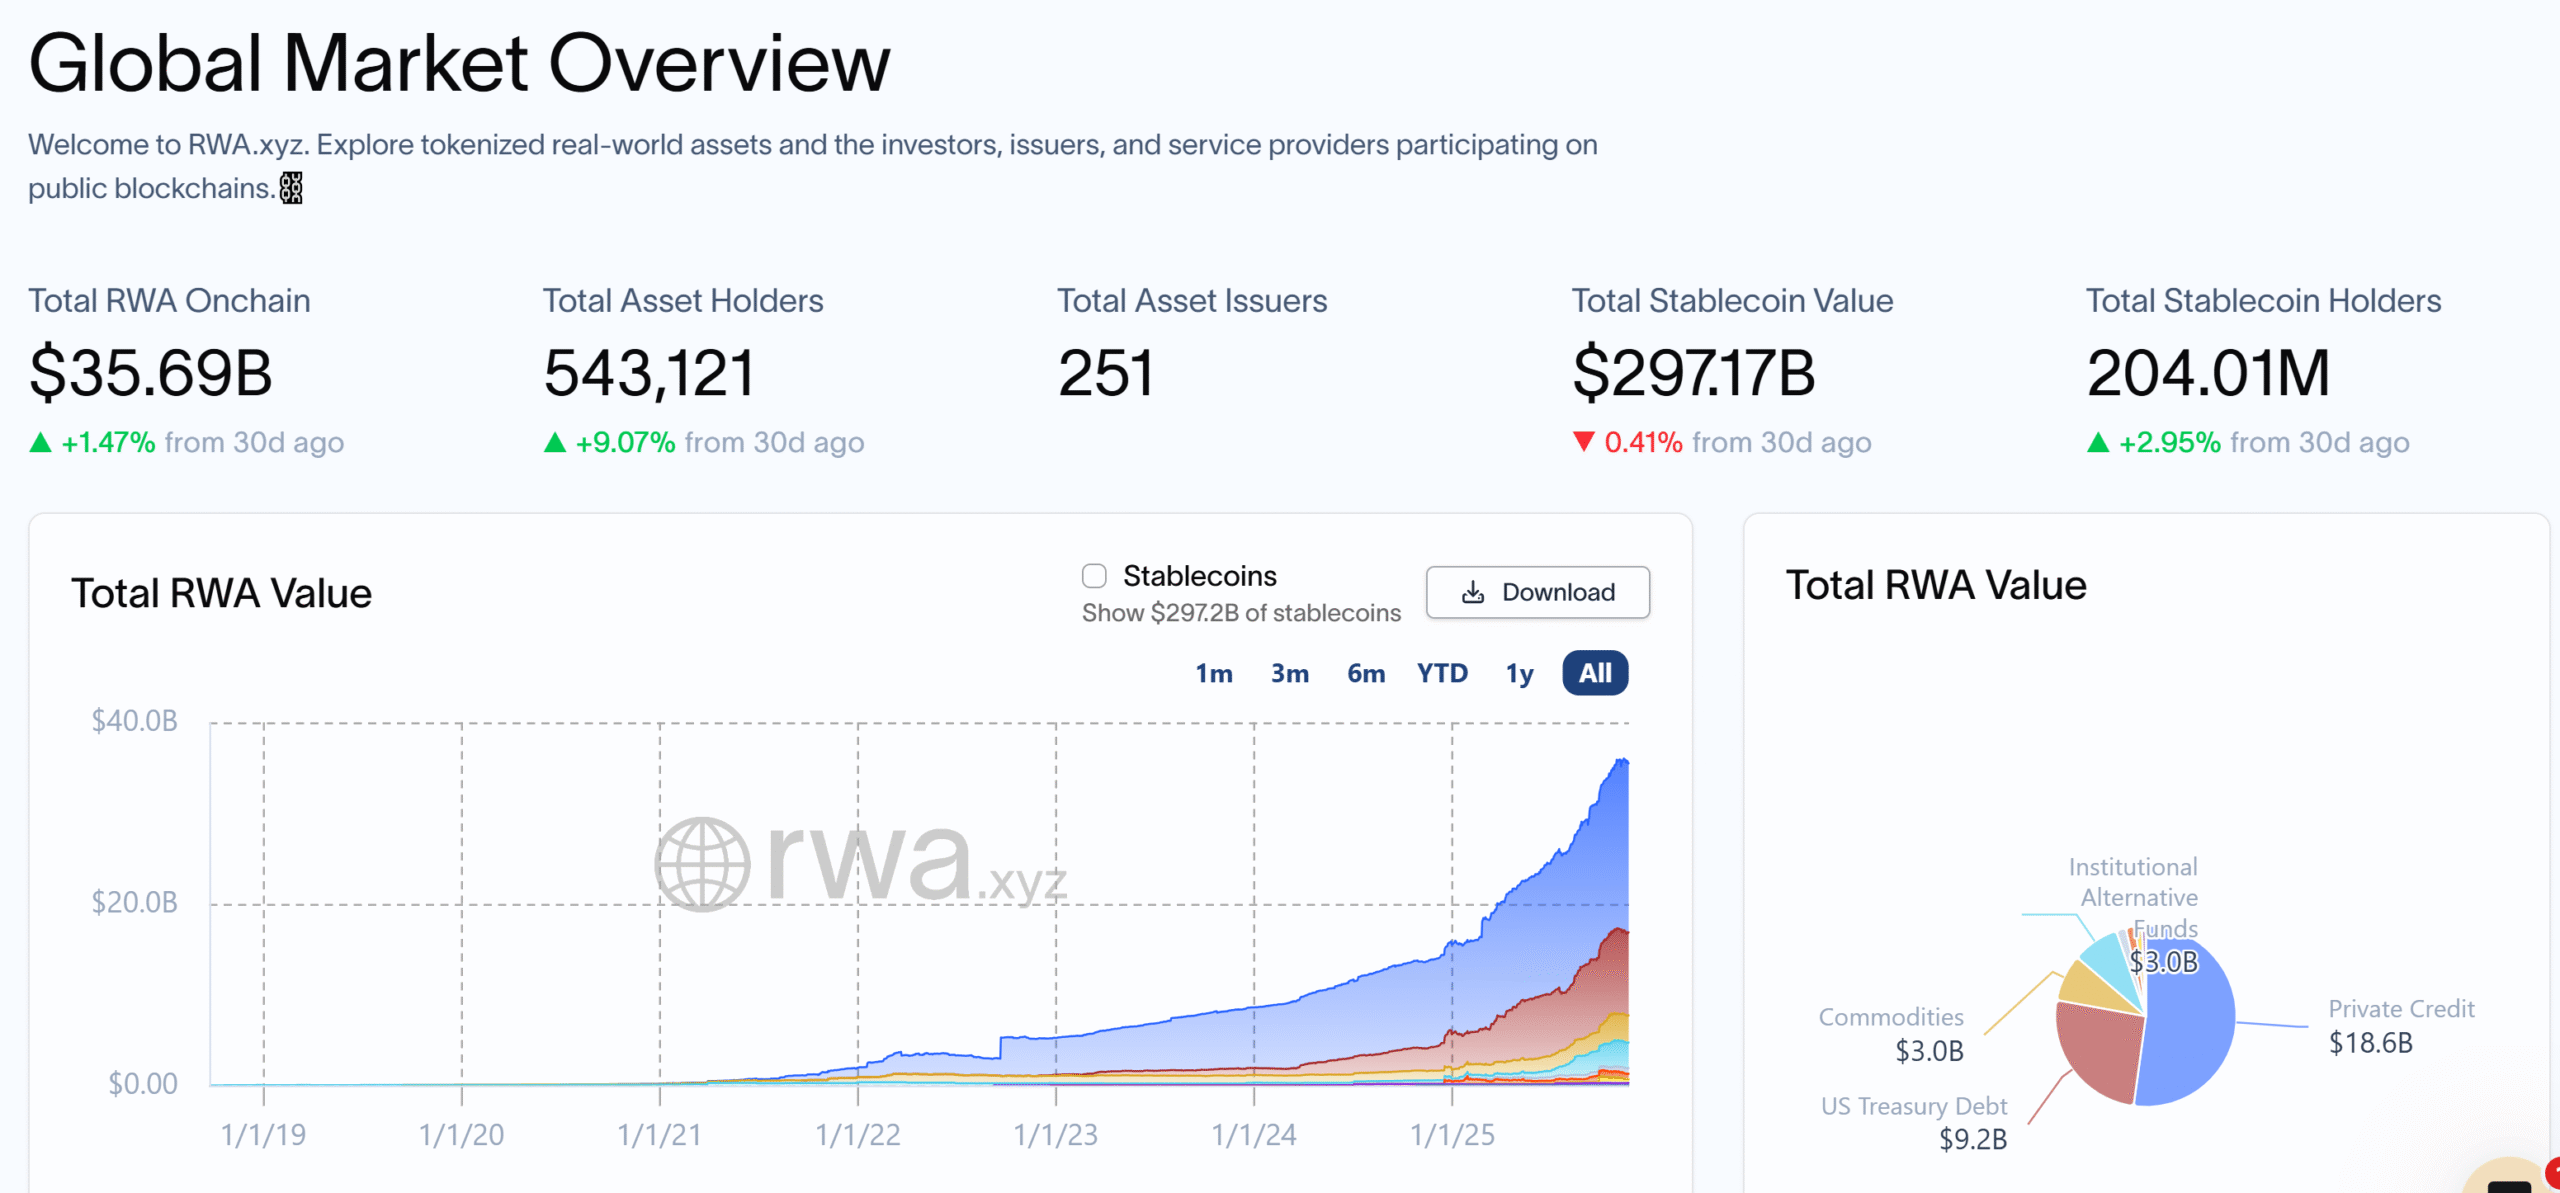Select the YTD time range
Viewport: 2560px width, 1193px height.
pyautogui.click(x=1442, y=673)
